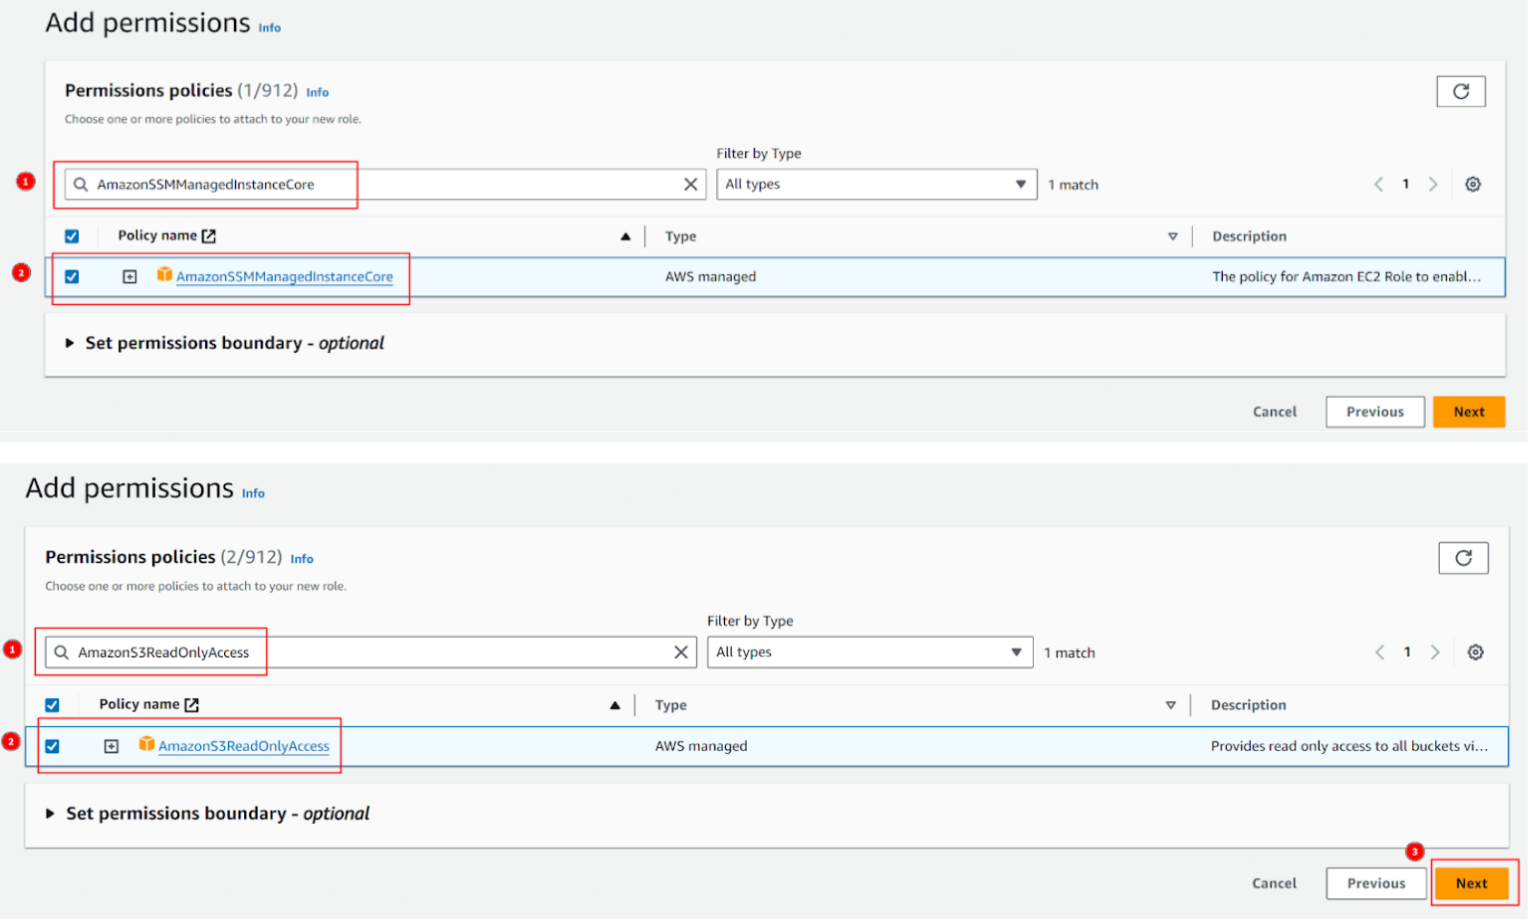Open the AmazonS3ReadOnlyAccess policy link
The height and width of the screenshot is (922, 1528).
(244, 746)
